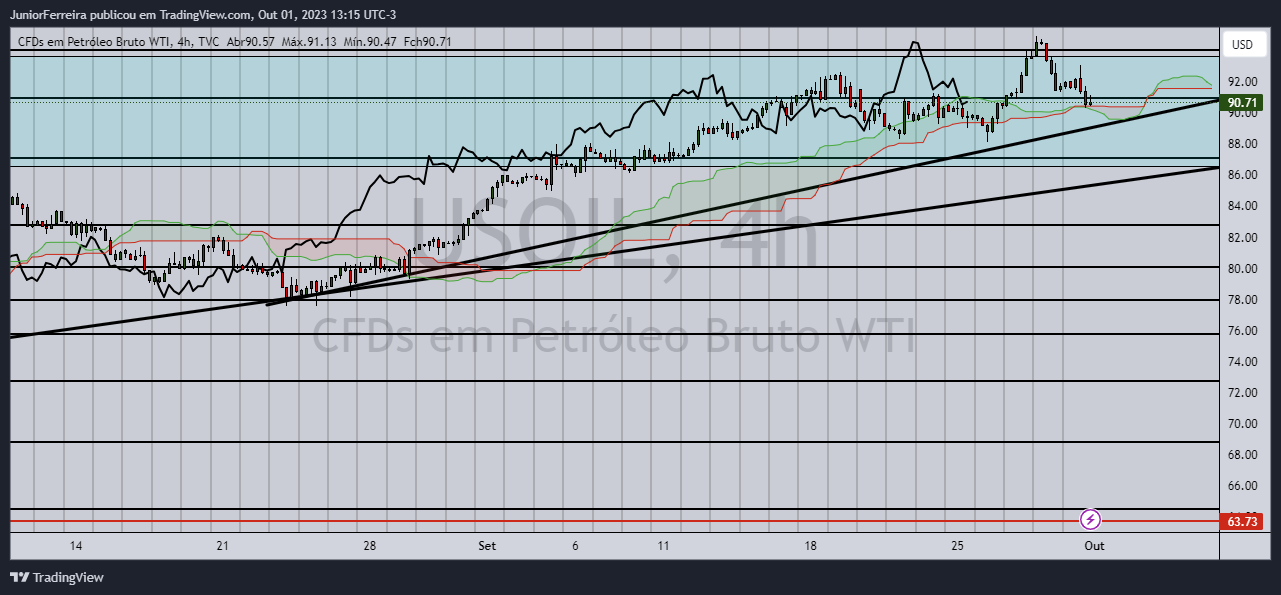Click the '25' date axis label
The width and height of the screenshot is (1281, 595).
tap(958, 546)
